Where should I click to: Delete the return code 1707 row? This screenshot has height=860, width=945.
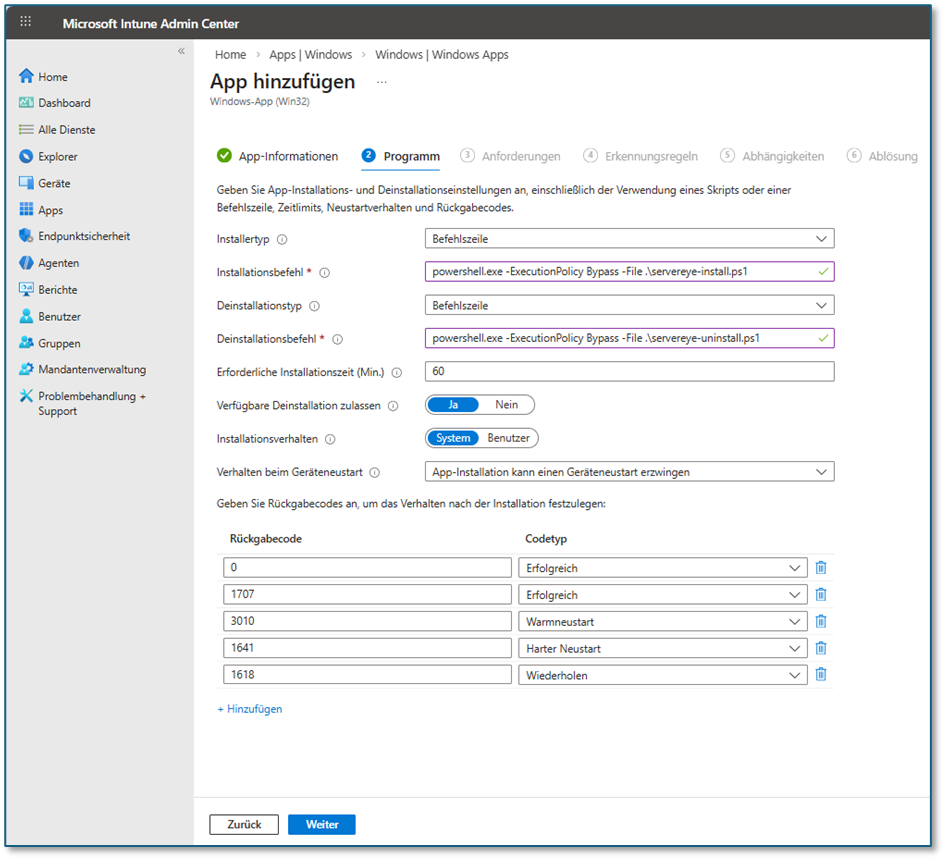(821, 594)
